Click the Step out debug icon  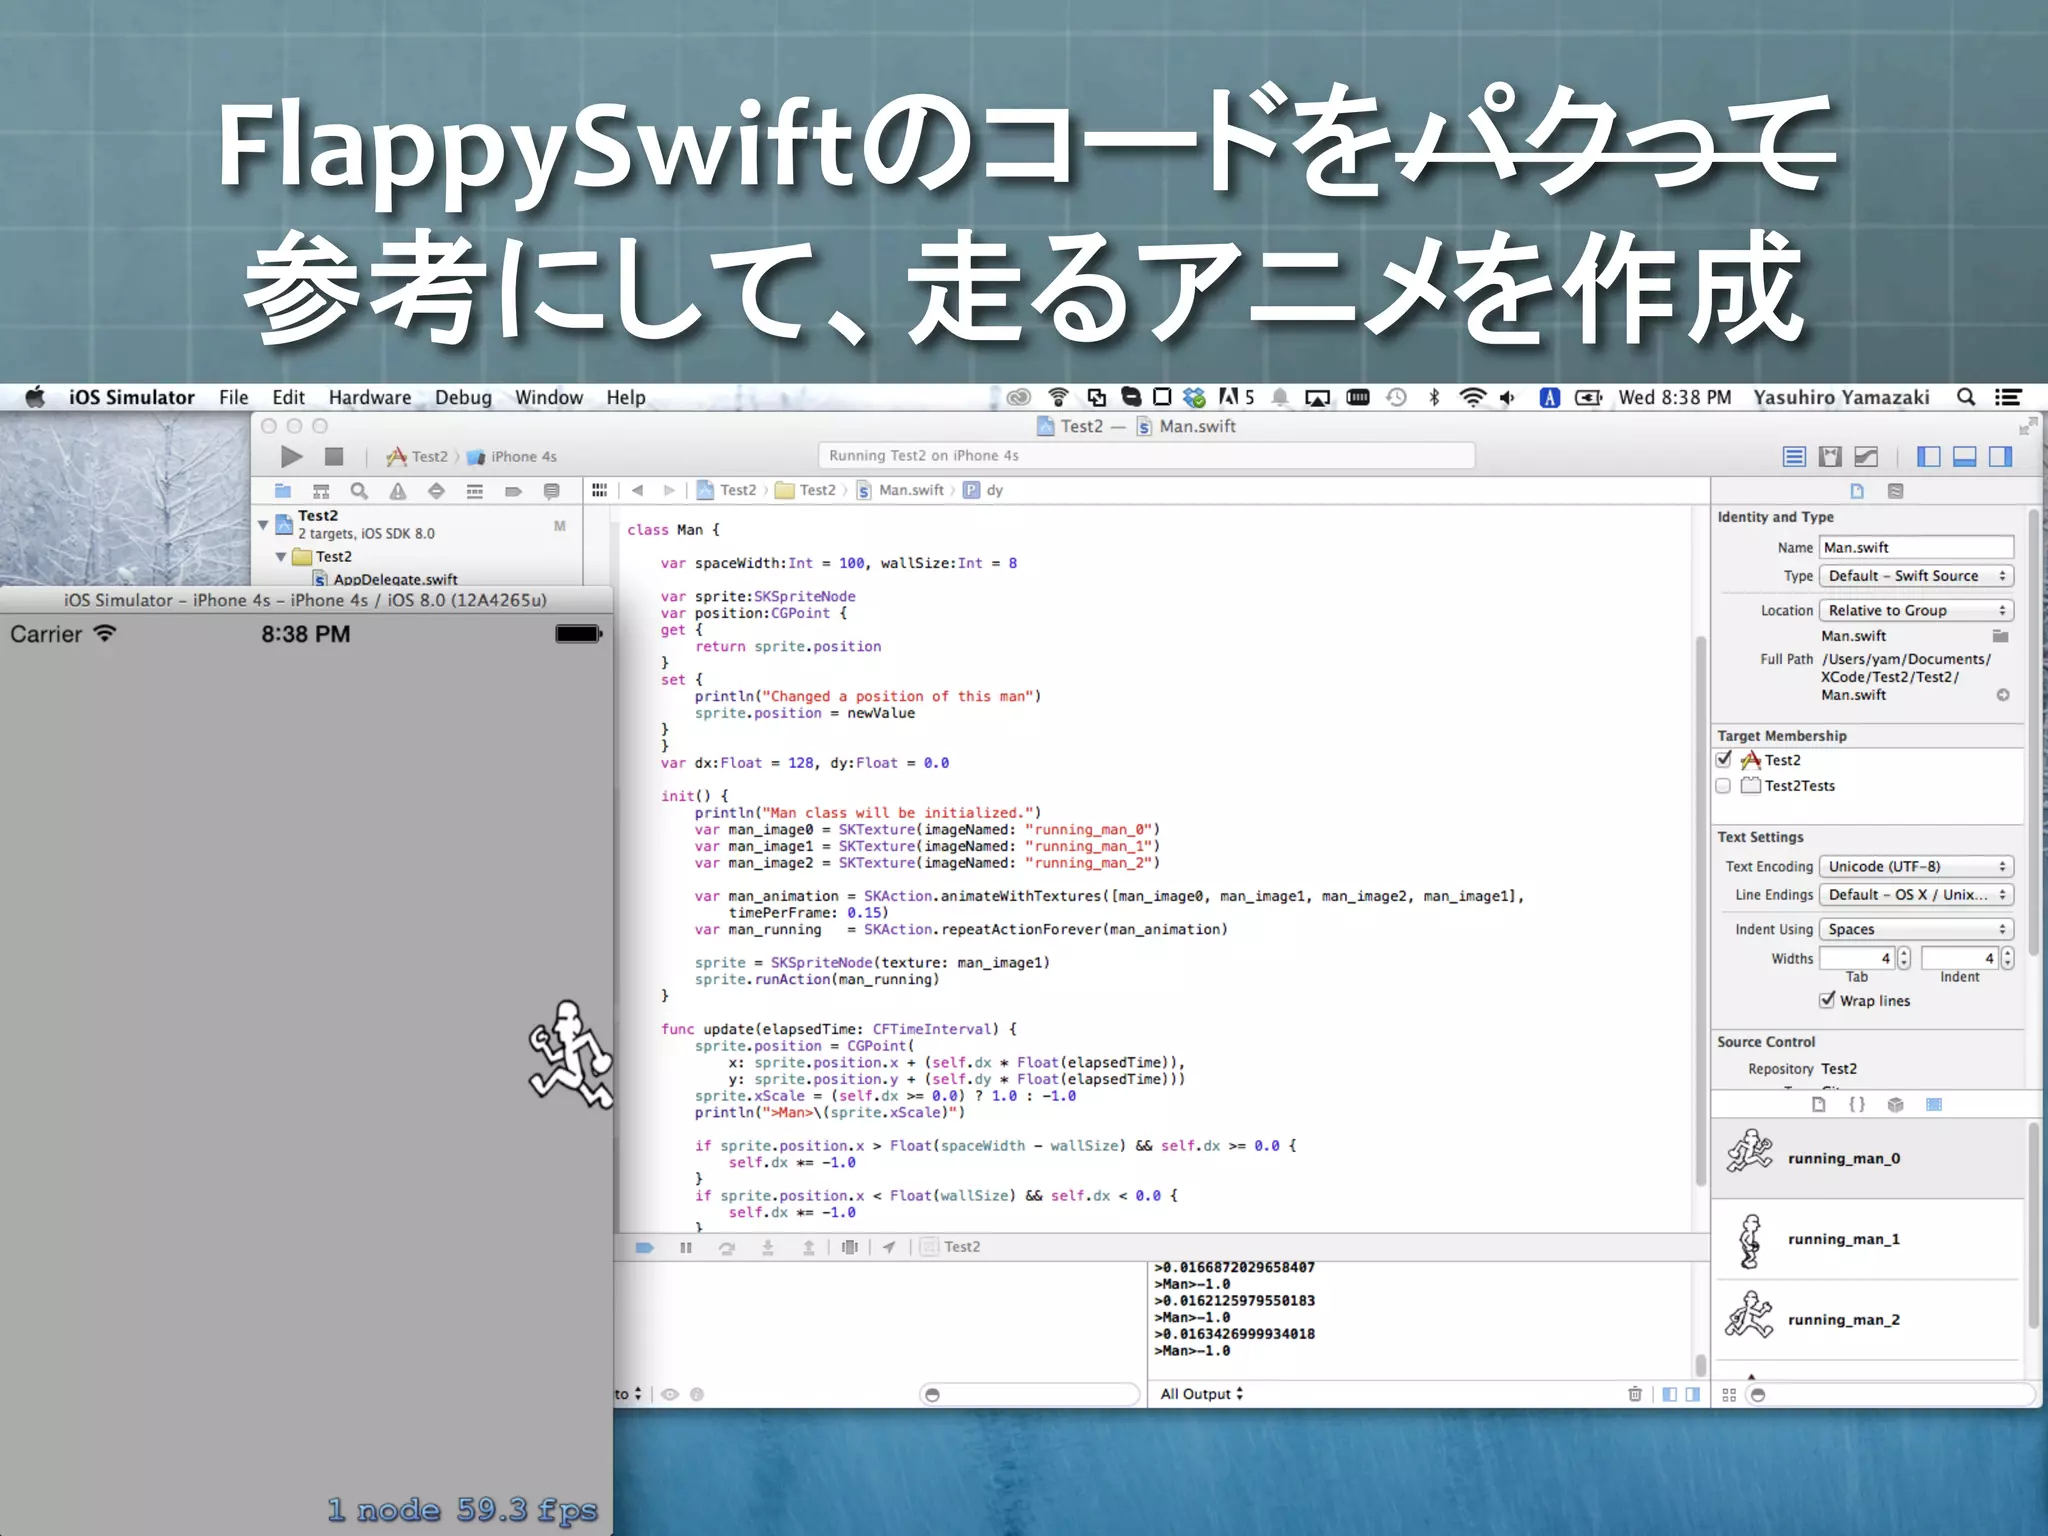coord(809,1247)
